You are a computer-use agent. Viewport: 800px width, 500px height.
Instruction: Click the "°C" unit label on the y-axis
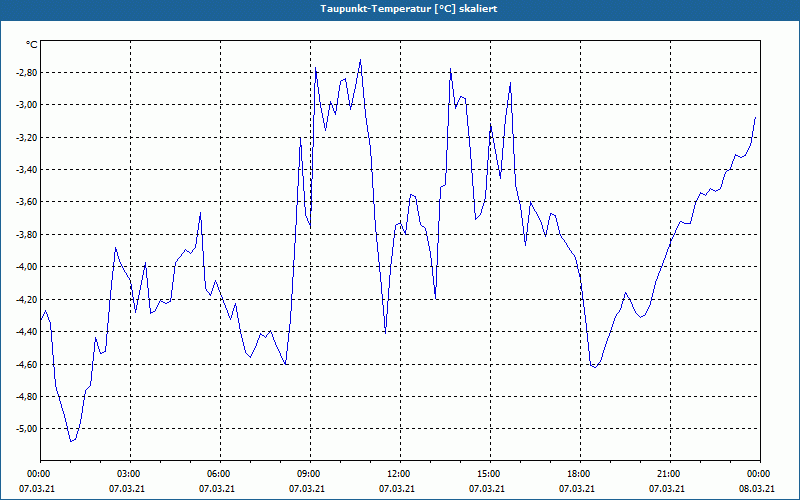(32, 45)
